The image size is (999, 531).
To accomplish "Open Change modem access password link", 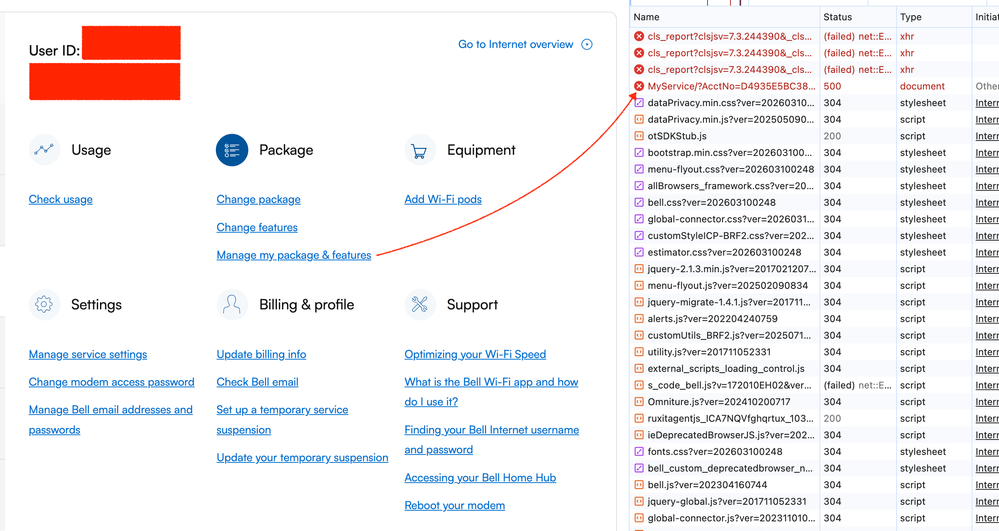I will (111, 382).
